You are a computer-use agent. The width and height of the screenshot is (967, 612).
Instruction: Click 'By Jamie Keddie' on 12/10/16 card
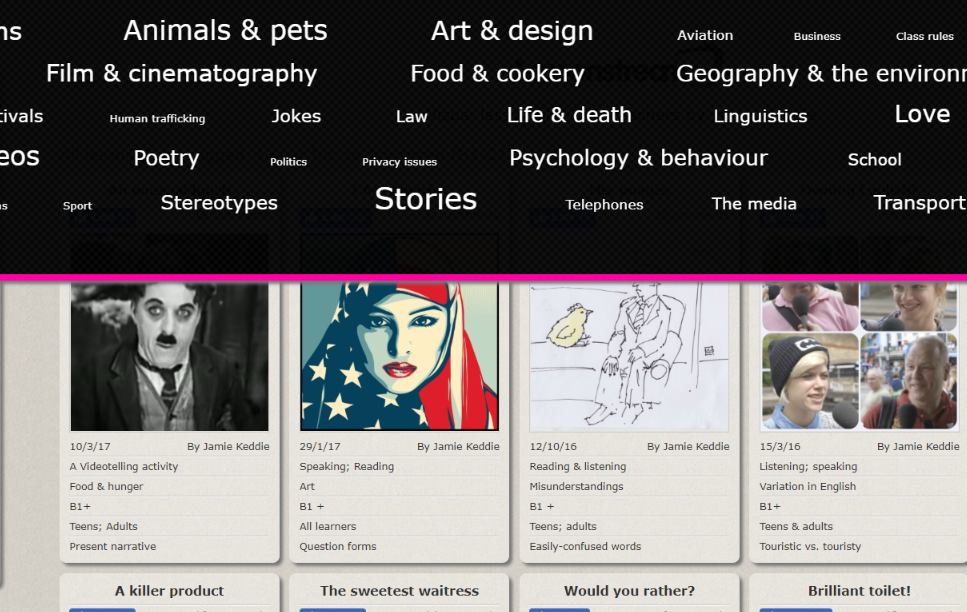click(688, 447)
